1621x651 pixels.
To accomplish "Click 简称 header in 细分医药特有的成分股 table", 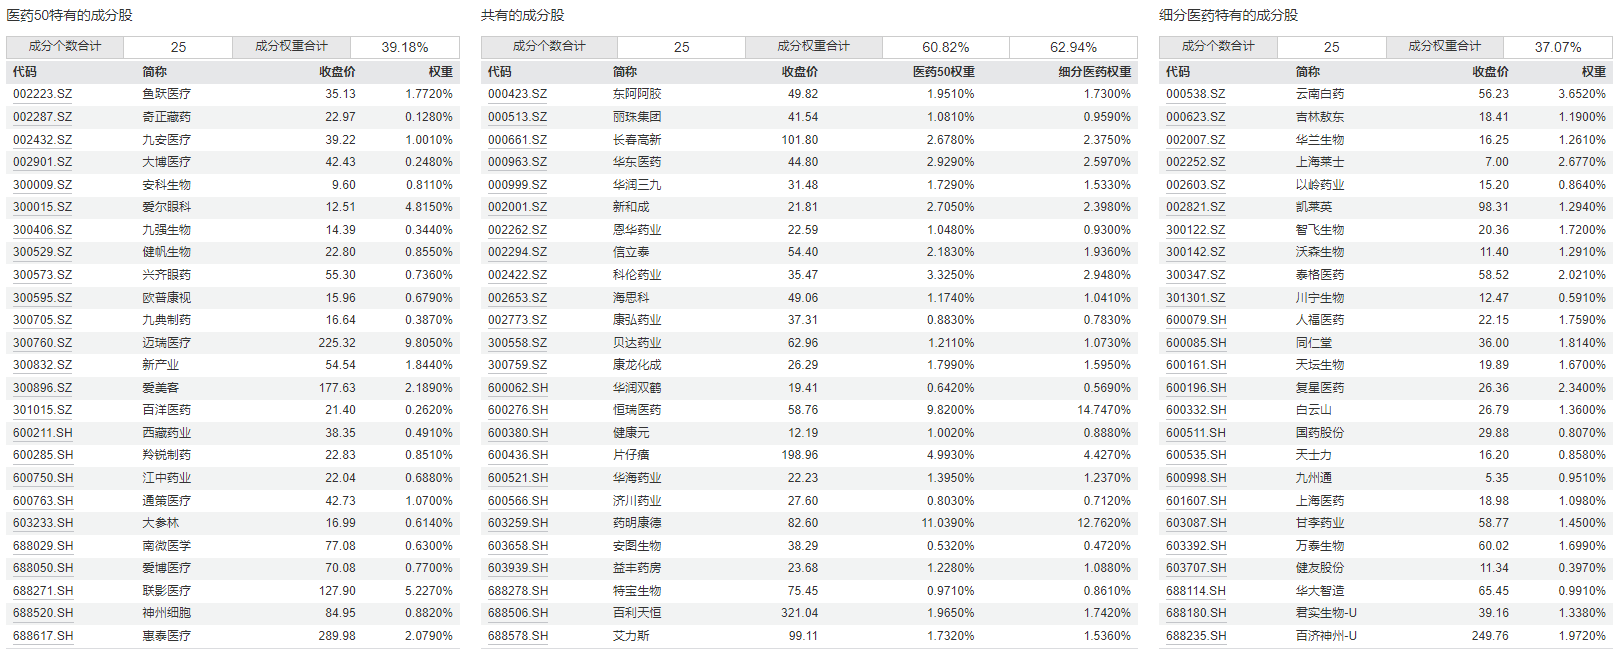I will coord(1307,72).
